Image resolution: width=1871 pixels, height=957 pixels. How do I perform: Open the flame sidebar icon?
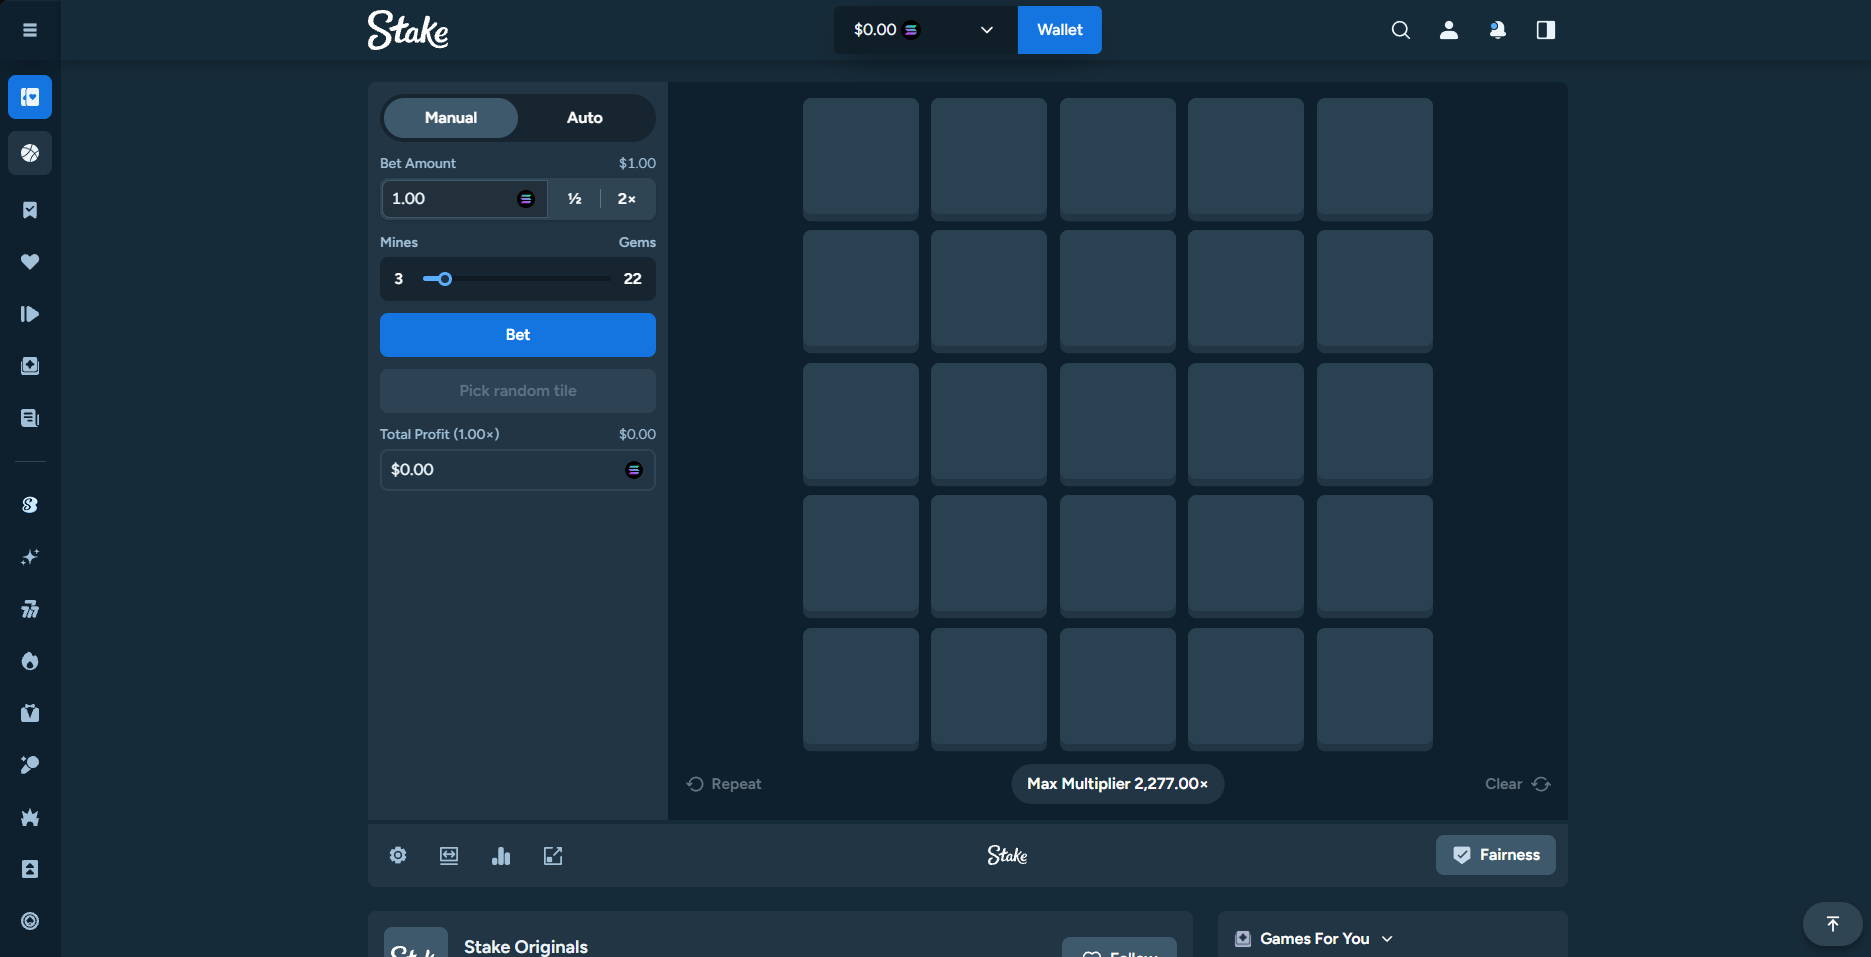pyautogui.click(x=30, y=661)
